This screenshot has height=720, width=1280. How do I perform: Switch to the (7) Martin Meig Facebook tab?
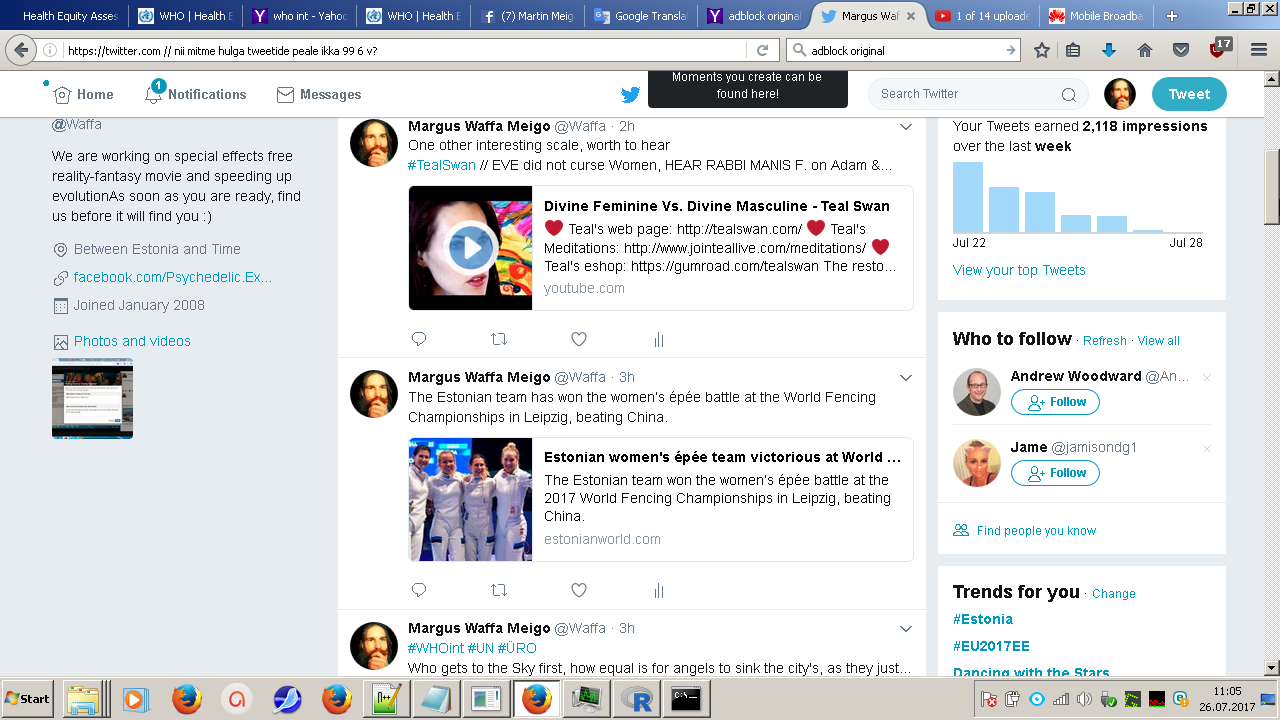click(x=527, y=16)
